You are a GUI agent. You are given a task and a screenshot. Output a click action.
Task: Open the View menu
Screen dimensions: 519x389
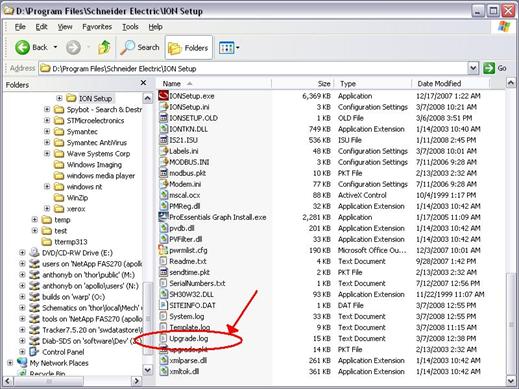tap(65, 27)
